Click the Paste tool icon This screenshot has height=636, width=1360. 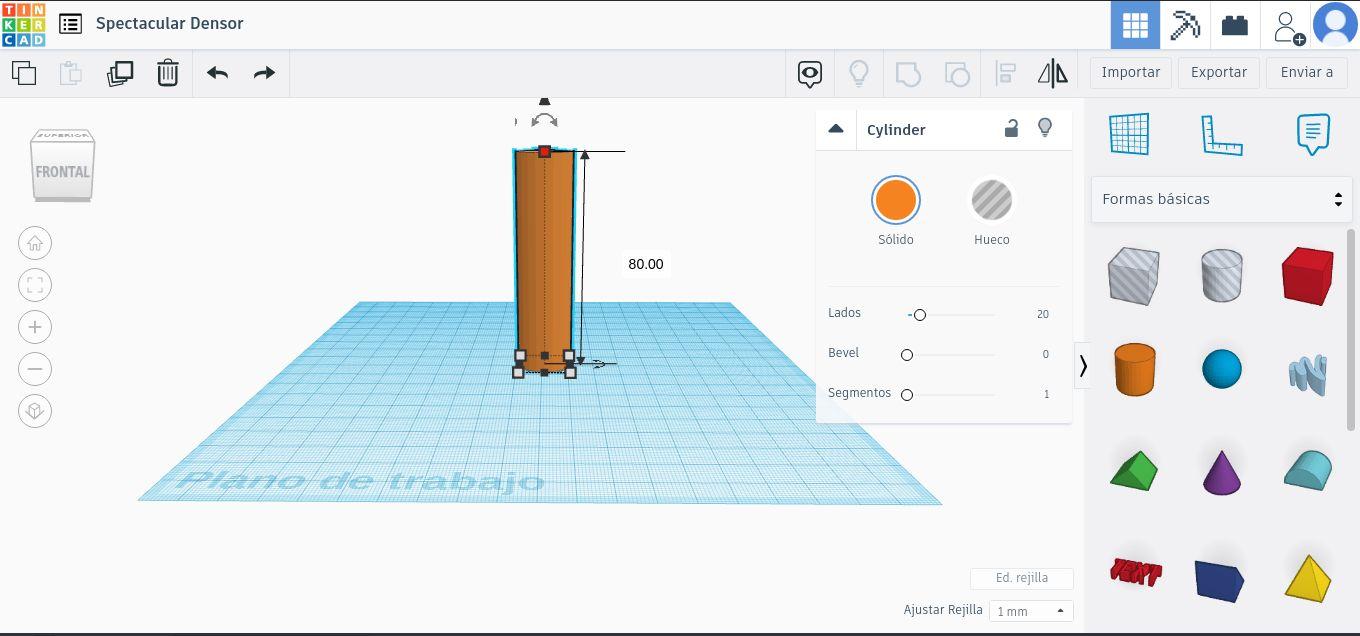pyautogui.click(x=70, y=73)
